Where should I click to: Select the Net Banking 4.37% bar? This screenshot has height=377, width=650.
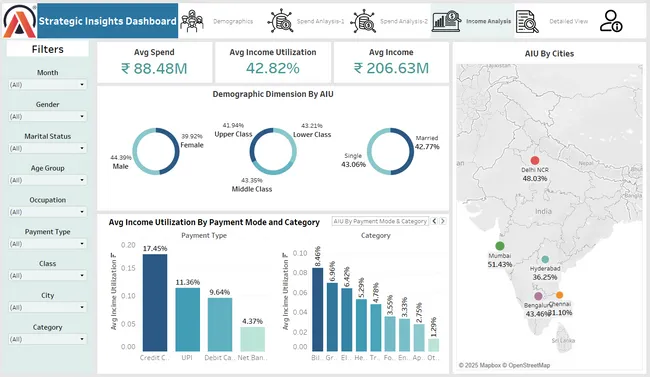(x=252, y=339)
